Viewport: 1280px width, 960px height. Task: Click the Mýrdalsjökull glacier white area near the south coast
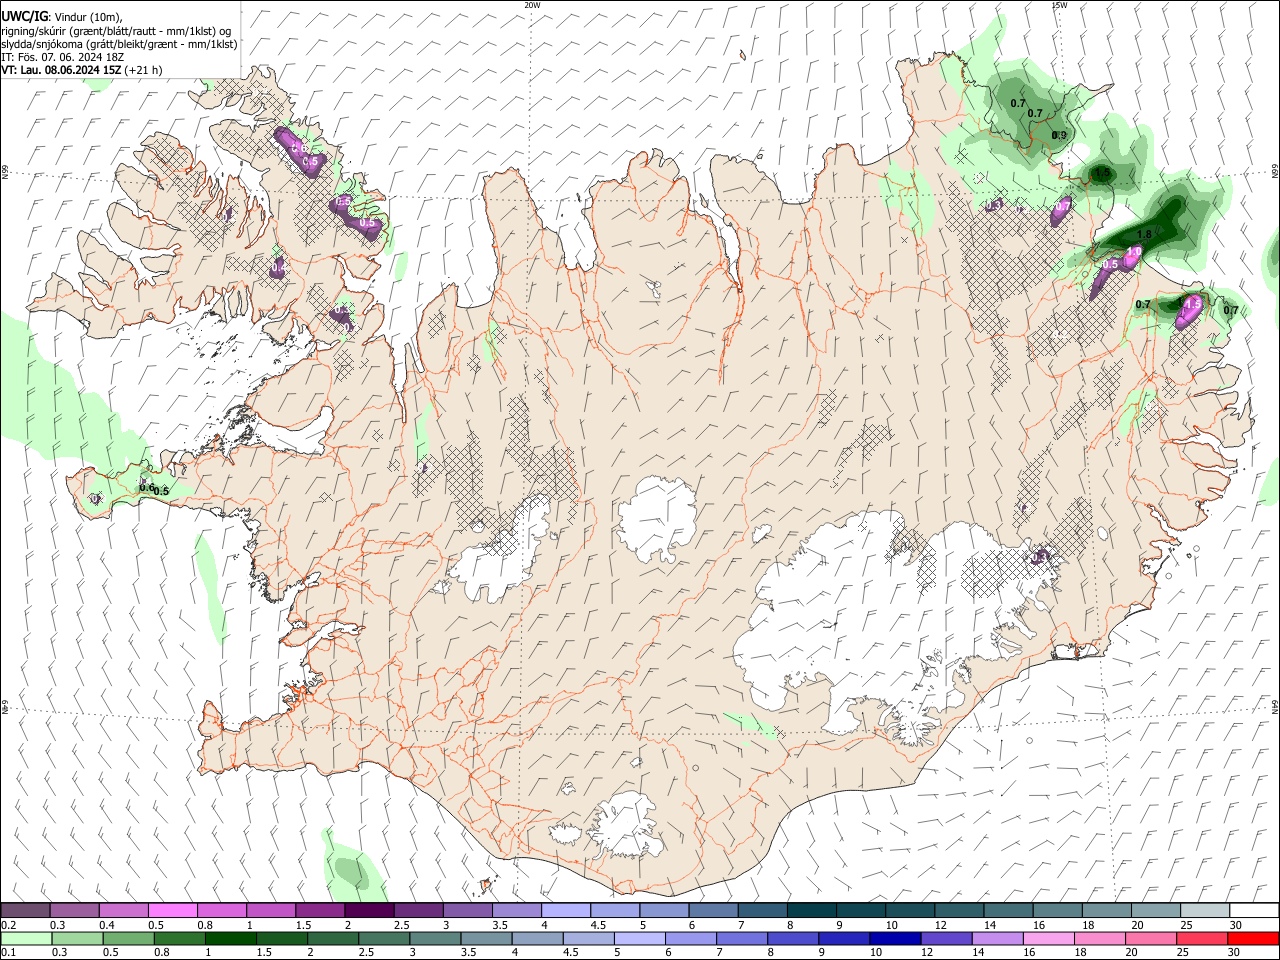click(x=625, y=825)
